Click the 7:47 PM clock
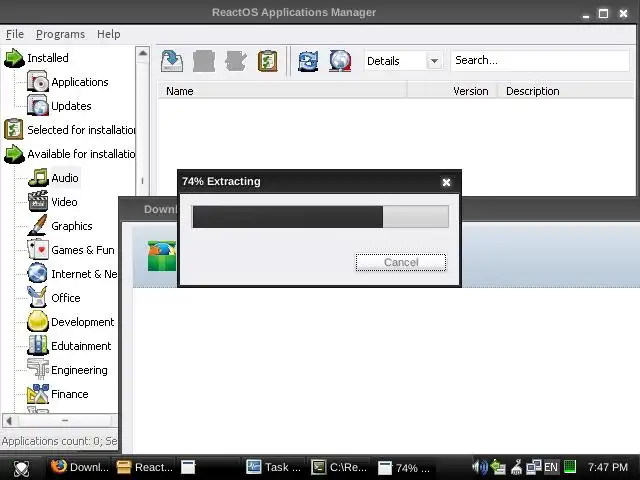 (607, 467)
